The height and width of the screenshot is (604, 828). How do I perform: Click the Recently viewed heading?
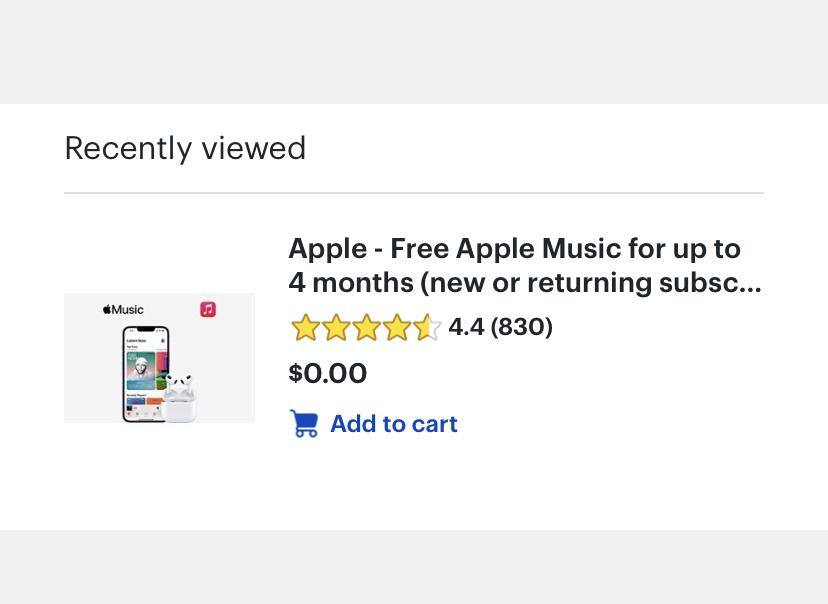click(185, 148)
